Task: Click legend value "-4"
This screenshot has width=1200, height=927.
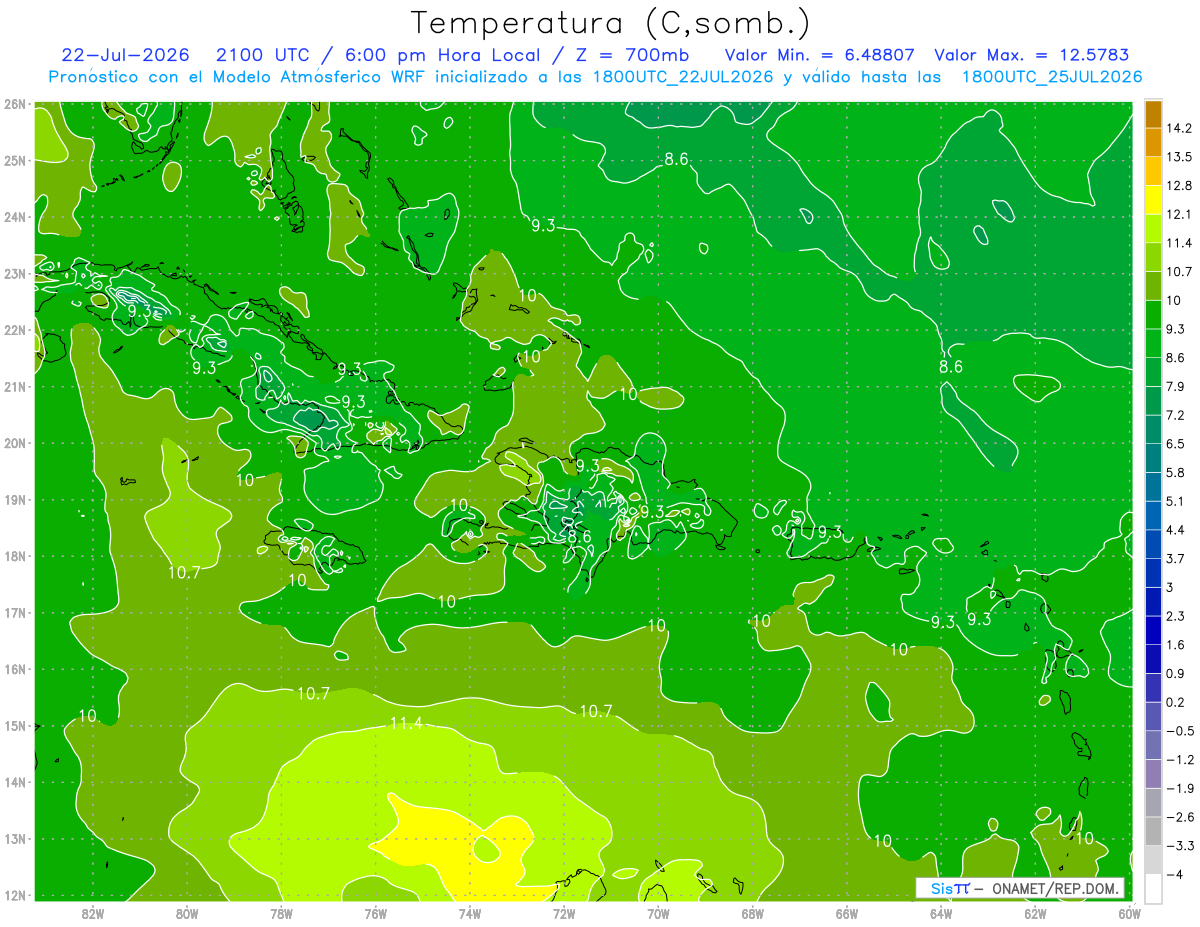Action: click(1174, 874)
